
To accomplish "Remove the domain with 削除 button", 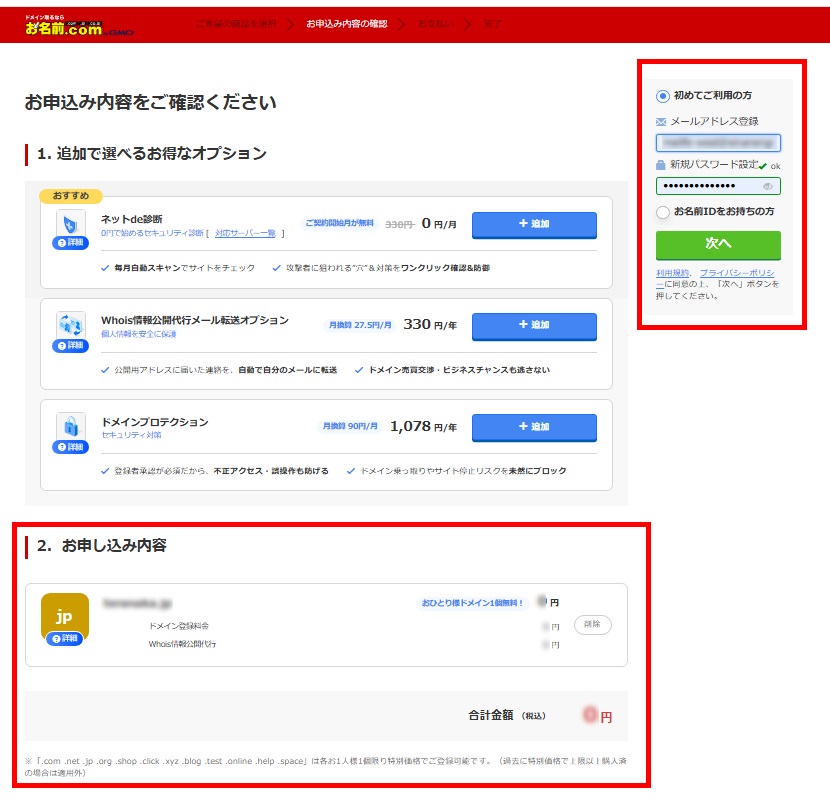I will [592, 624].
